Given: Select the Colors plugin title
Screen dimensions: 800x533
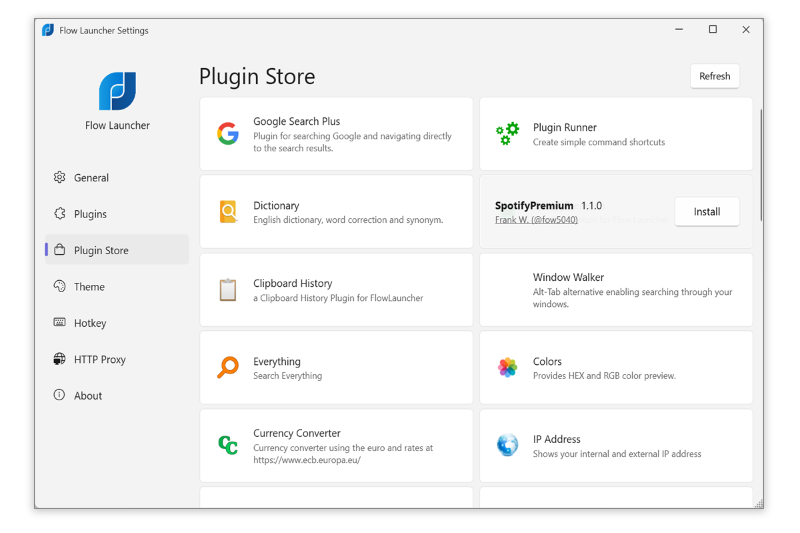Looking at the screenshot, I should click(x=547, y=362).
